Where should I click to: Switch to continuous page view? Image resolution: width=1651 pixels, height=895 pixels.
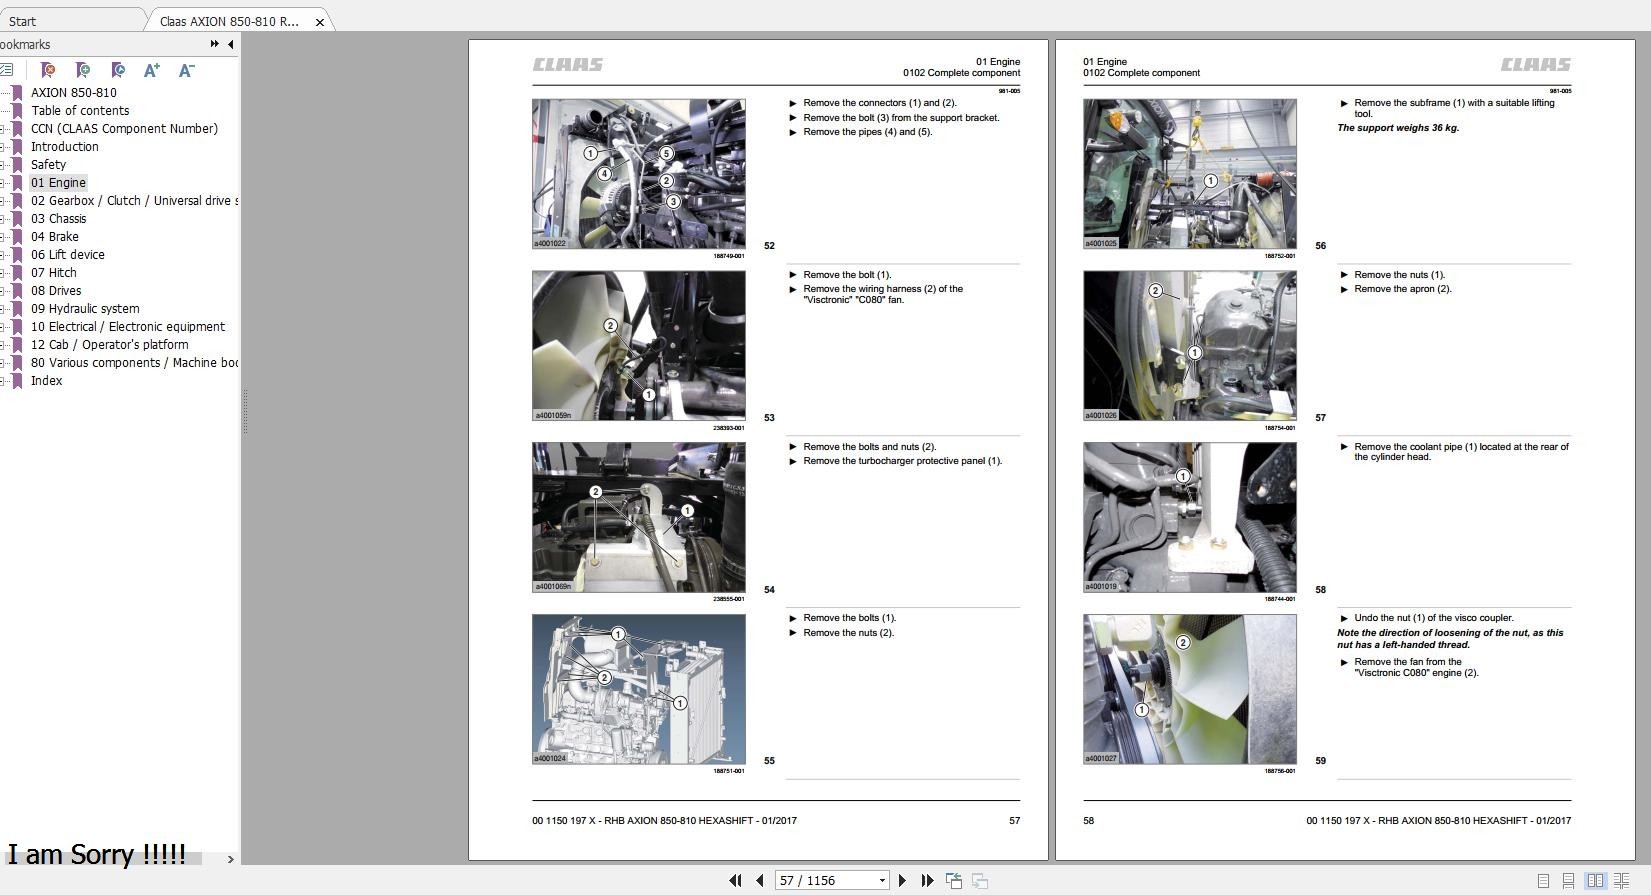tap(1568, 881)
